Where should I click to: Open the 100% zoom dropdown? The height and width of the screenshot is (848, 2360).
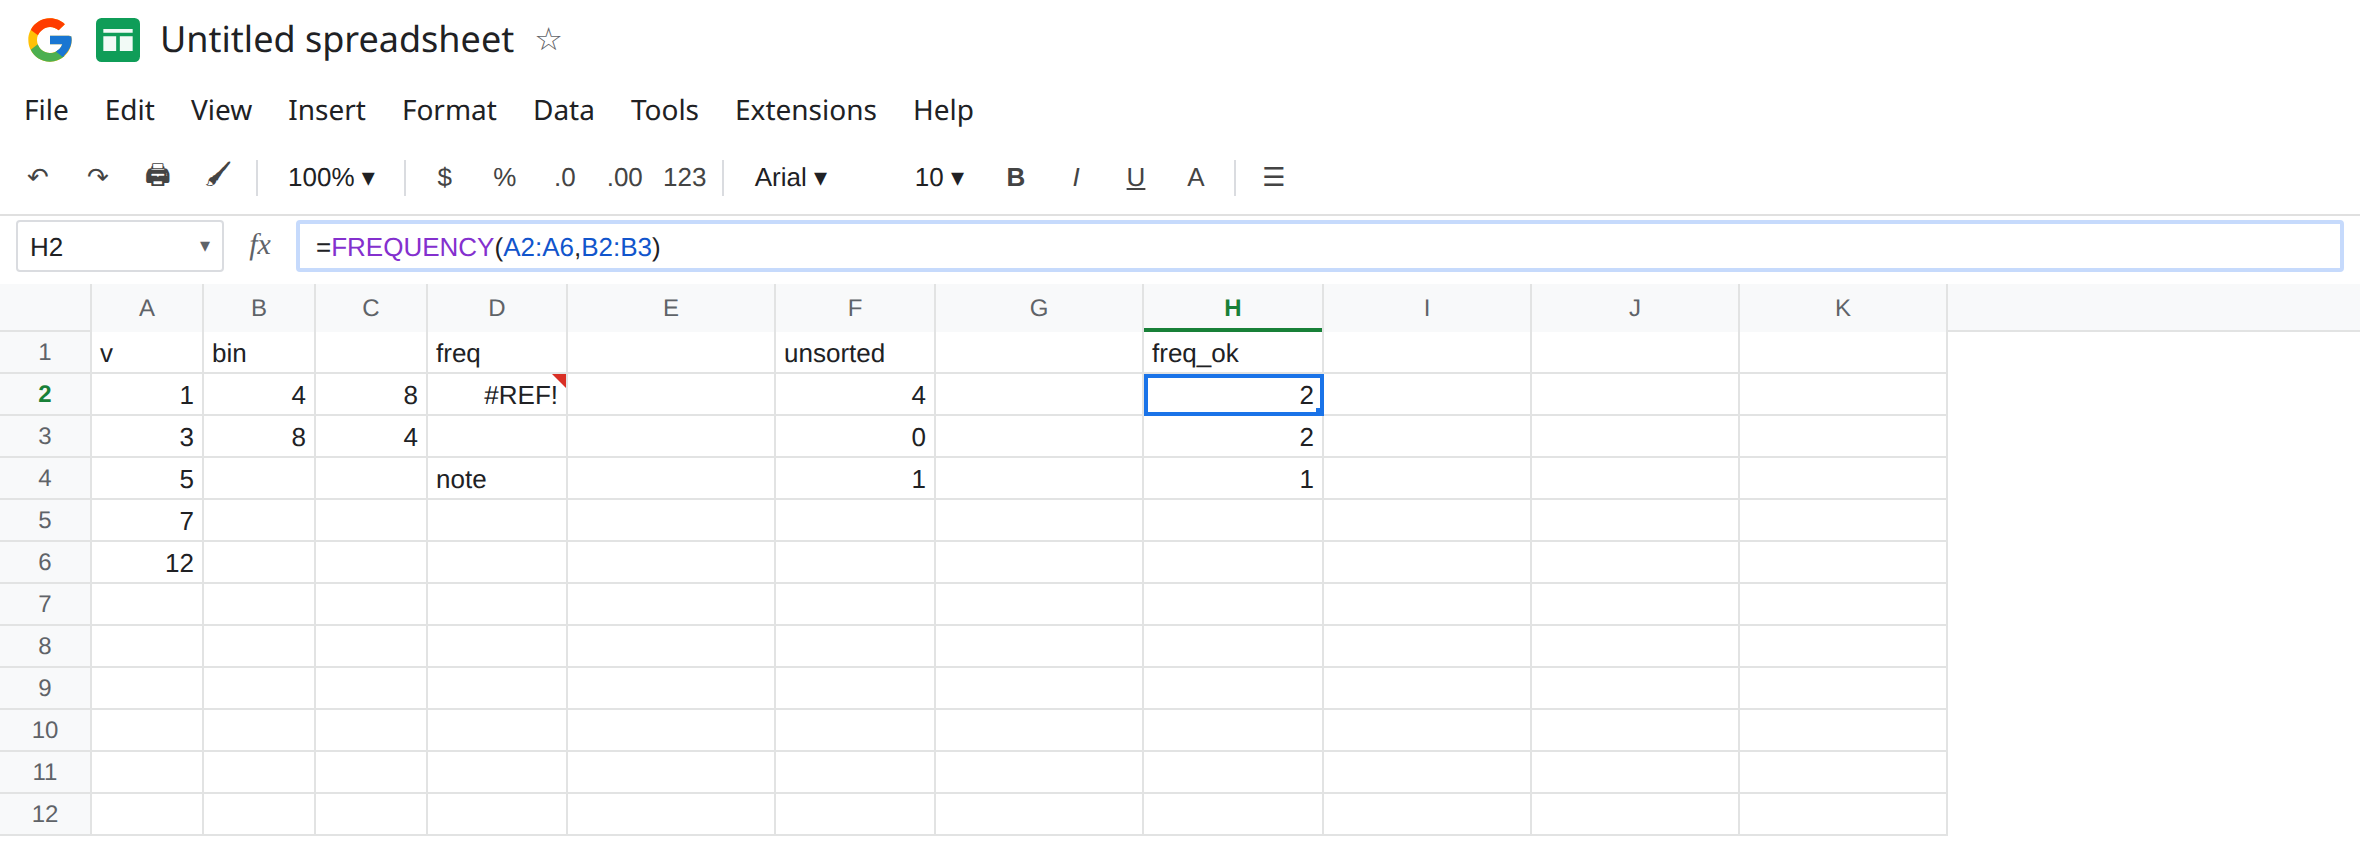(332, 177)
